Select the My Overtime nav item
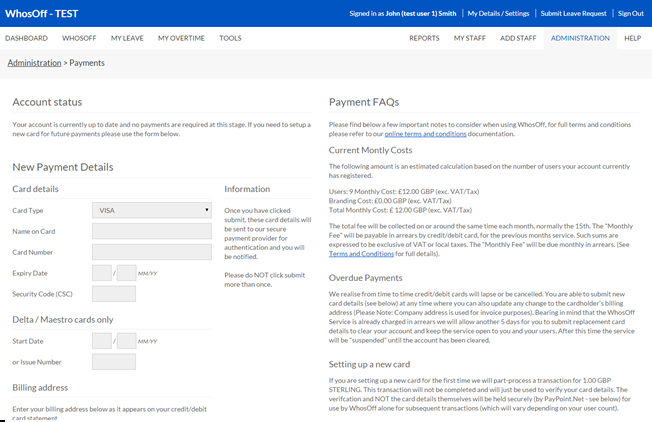Screen dimensions: 652x422 (181, 38)
